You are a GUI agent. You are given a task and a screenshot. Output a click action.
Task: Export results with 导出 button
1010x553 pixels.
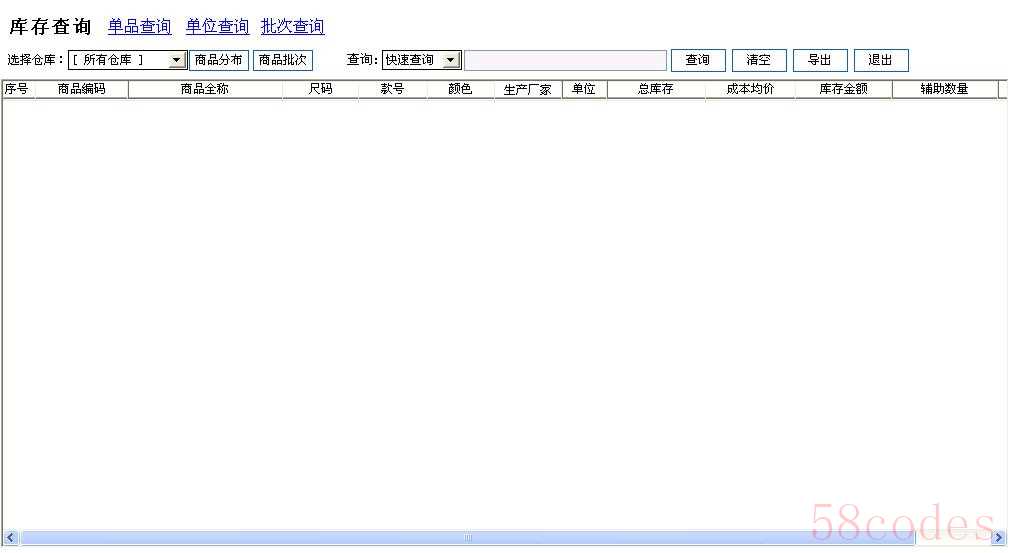tap(819, 60)
